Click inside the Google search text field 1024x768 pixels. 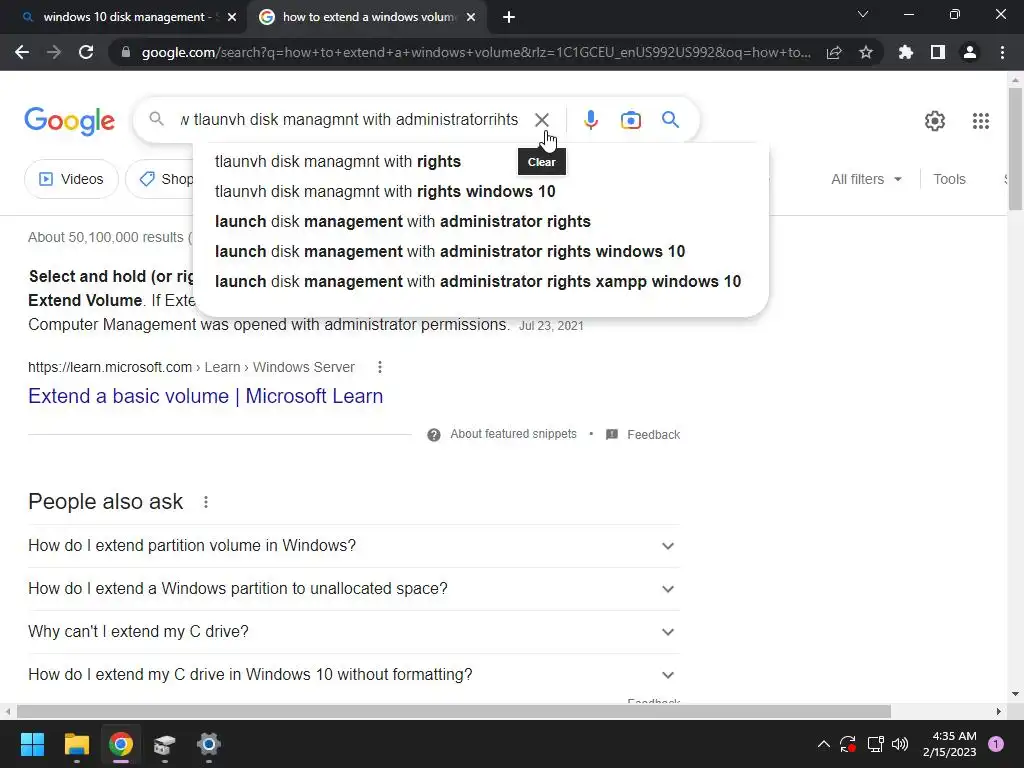[349, 120]
